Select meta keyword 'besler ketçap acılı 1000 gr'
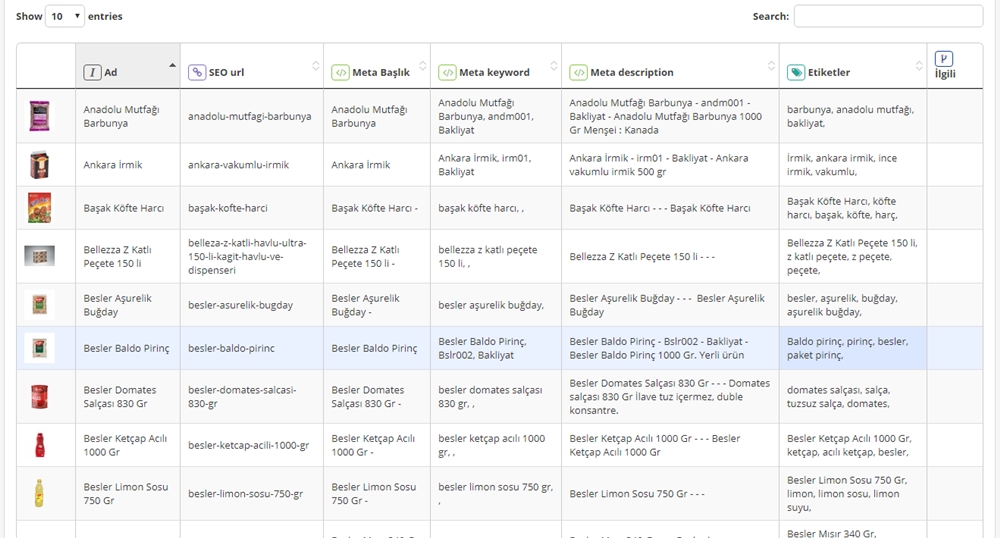Screen dimensions: 1000x538 pos(496,445)
